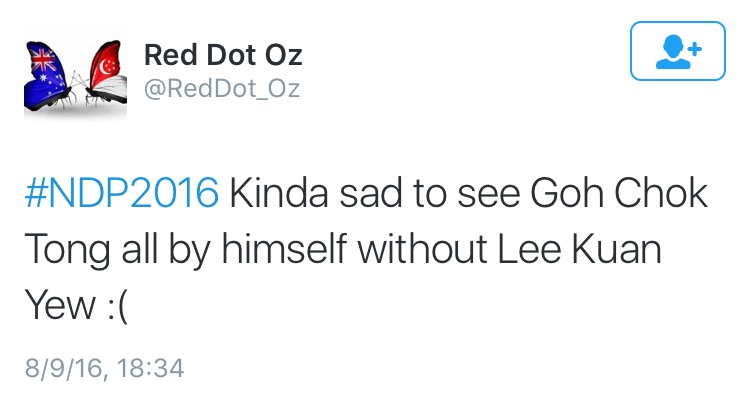Viewport: 750px width, 402px height.
Task: Click the follow user button
Action: coord(677,50)
